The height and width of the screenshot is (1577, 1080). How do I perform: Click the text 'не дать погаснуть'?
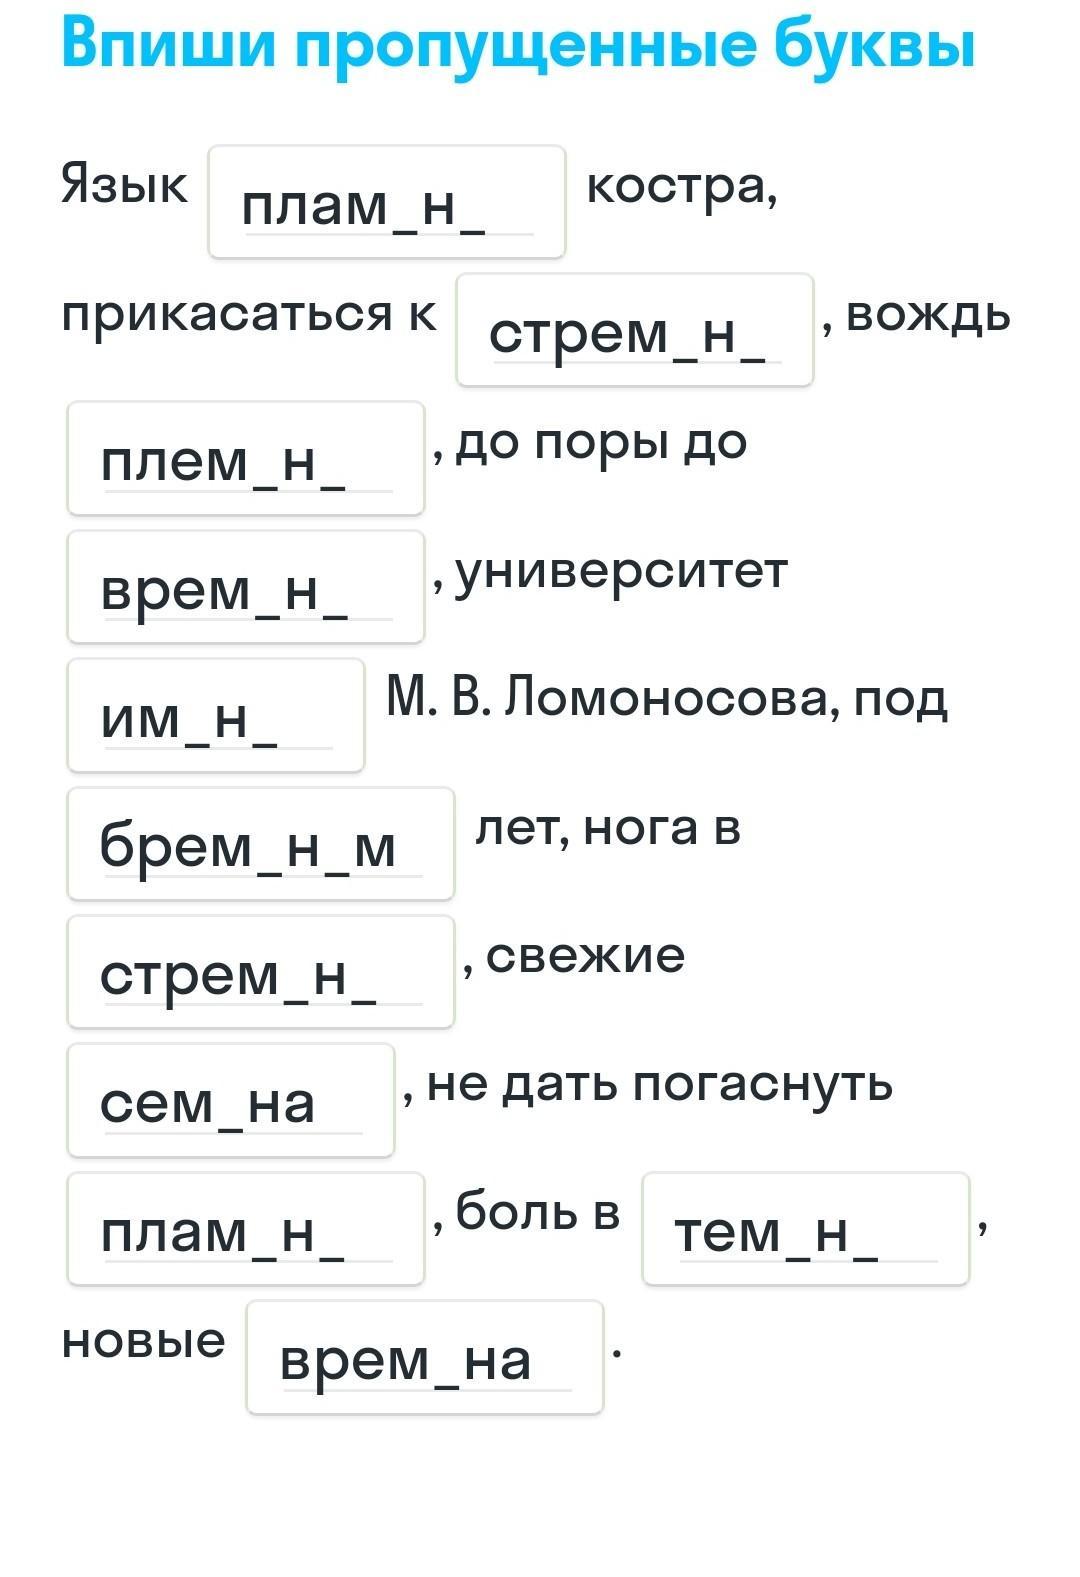pyautogui.click(x=659, y=1083)
